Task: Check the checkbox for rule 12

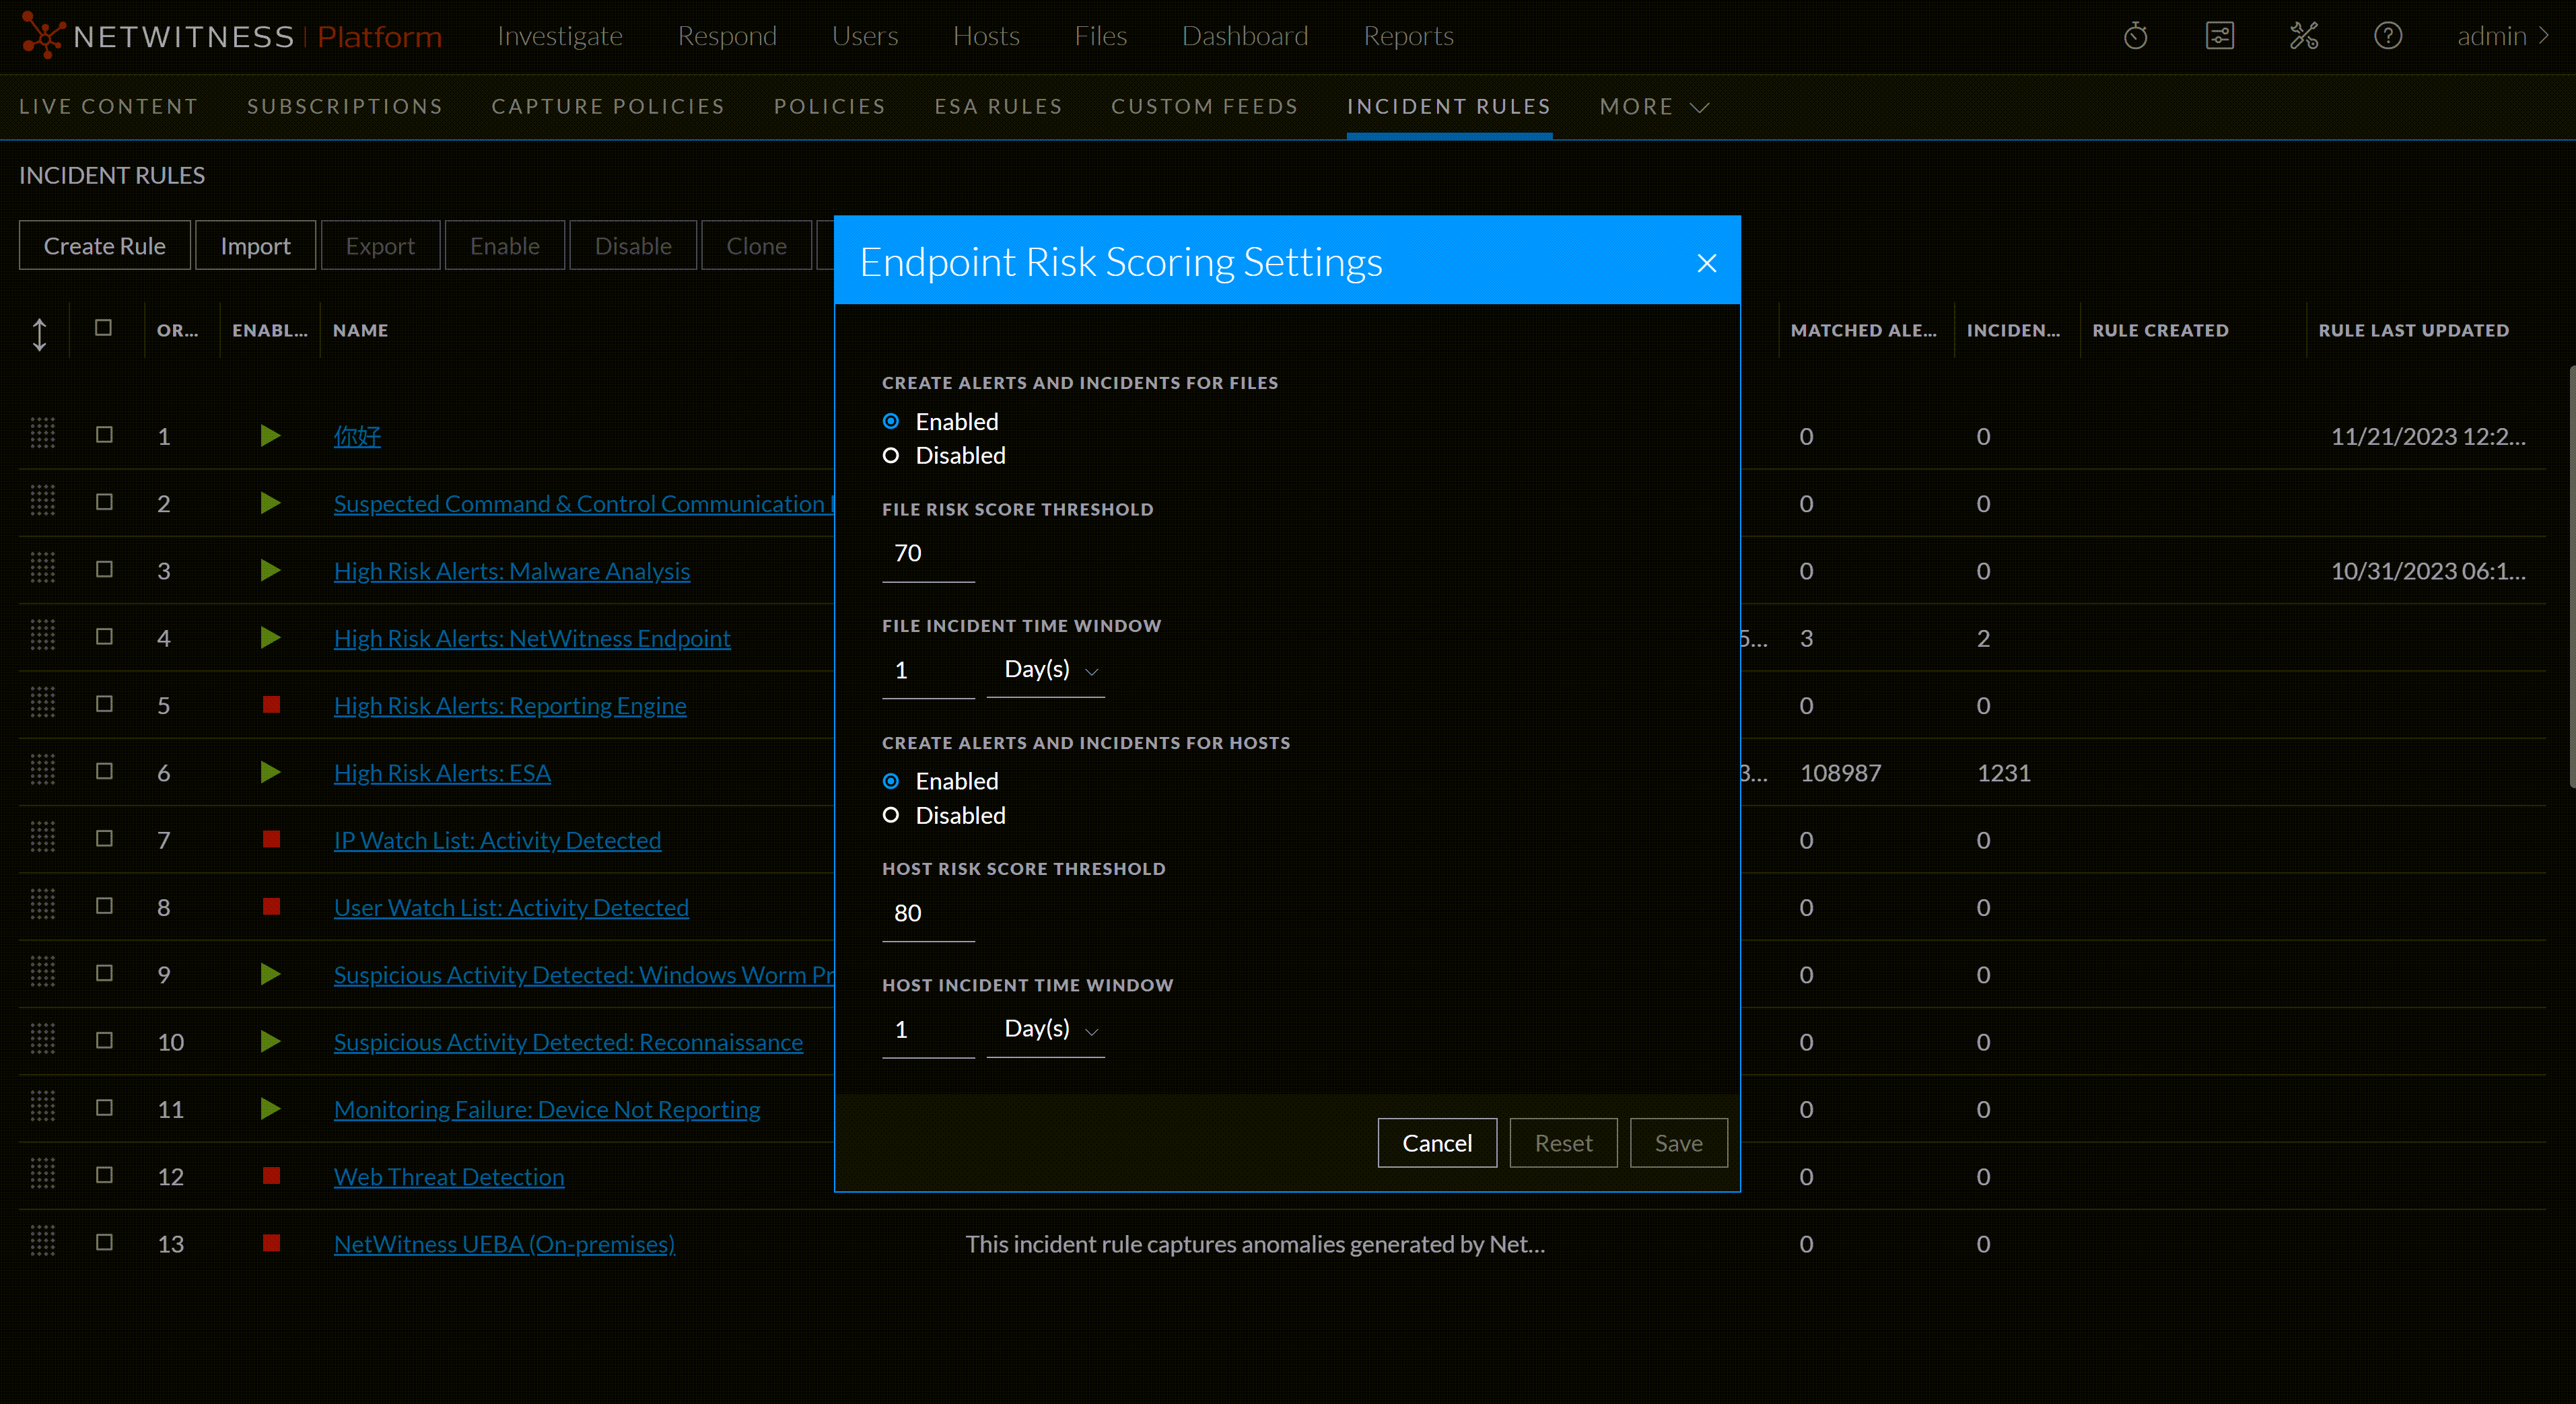Action: pos(104,1175)
